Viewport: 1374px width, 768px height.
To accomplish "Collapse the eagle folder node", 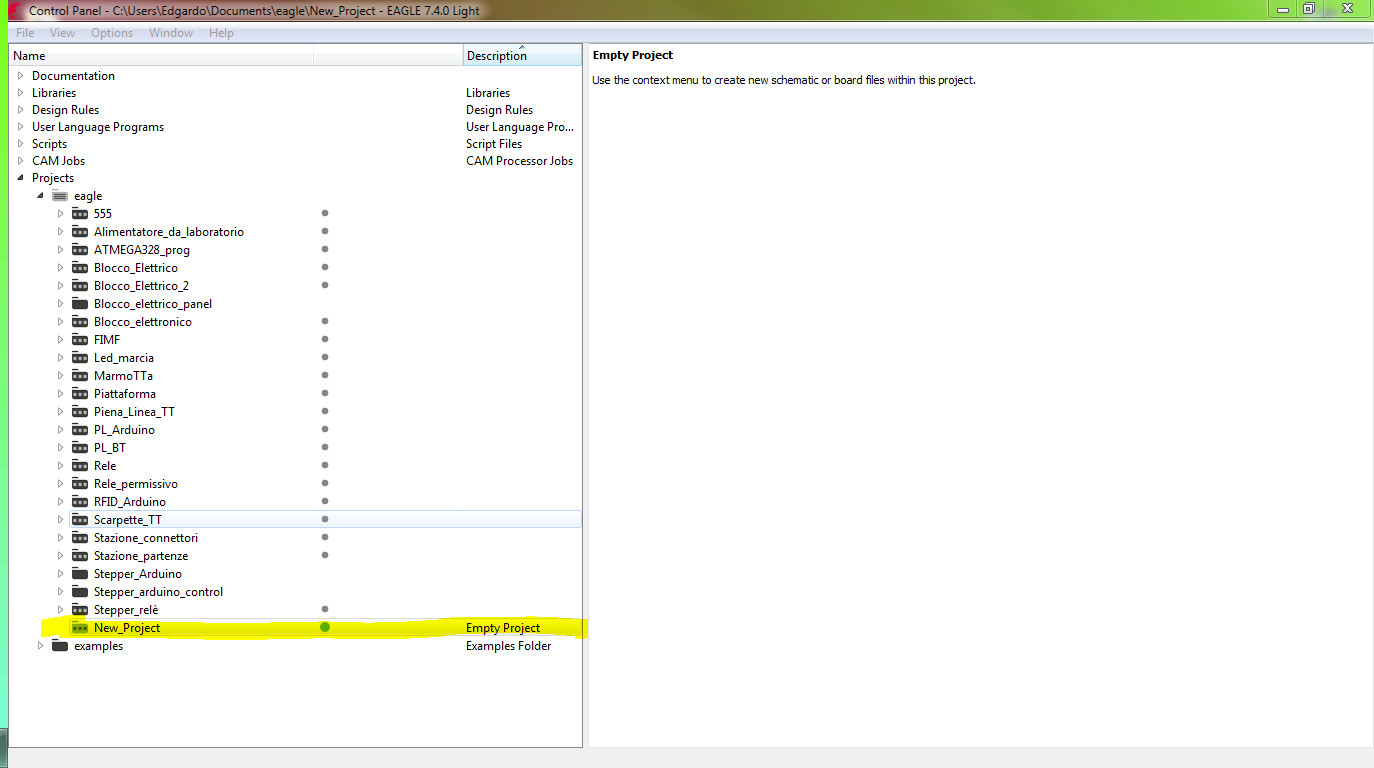I will (40, 196).
